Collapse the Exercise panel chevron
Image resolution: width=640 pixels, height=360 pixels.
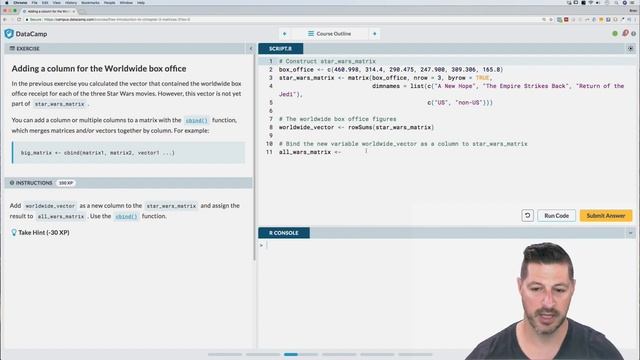[x=251, y=49]
